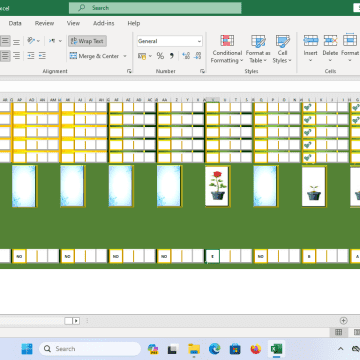Open Copilot from the taskbar

[x=153, y=349]
